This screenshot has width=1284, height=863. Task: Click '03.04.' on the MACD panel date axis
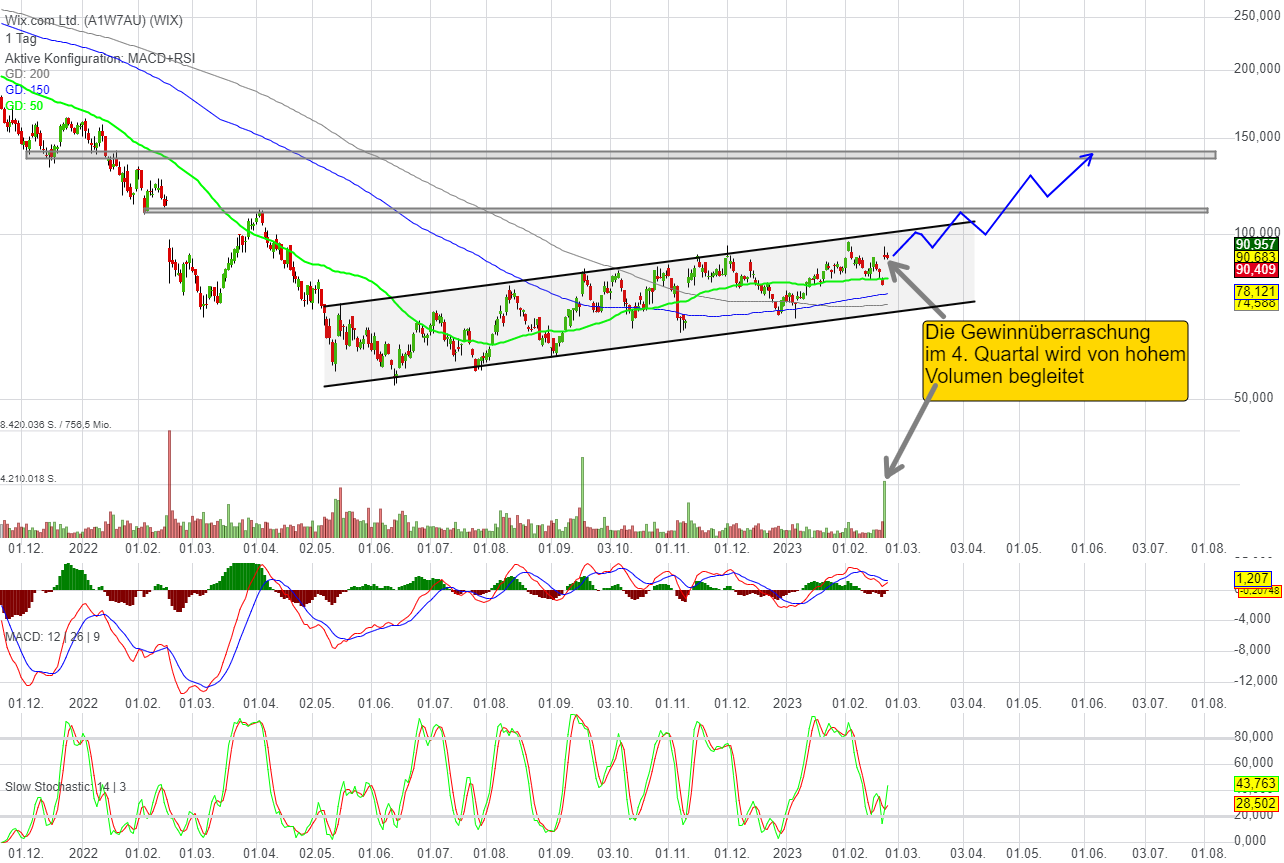click(967, 703)
